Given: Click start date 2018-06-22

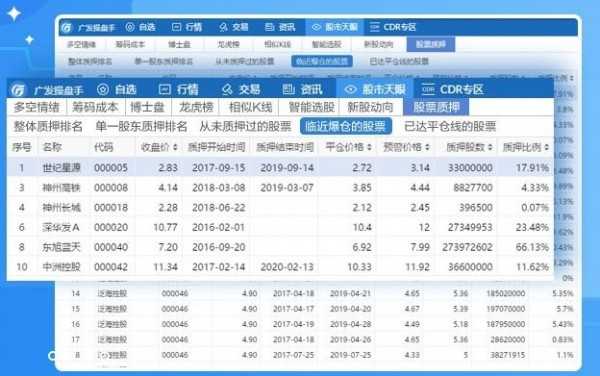Looking at the screenshot, I should click(x=218, y=208).
